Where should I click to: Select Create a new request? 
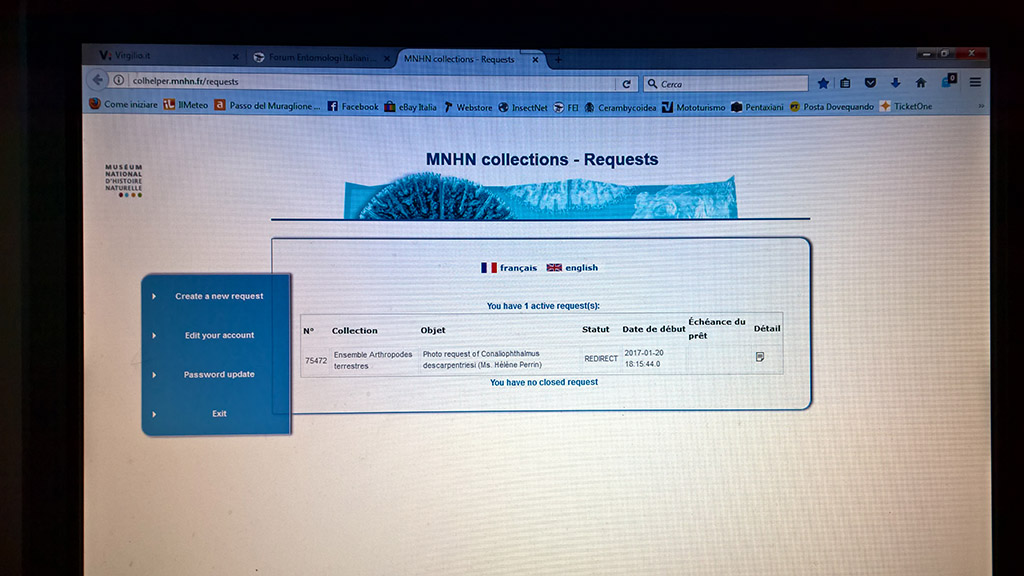click(x=219, y=296)
